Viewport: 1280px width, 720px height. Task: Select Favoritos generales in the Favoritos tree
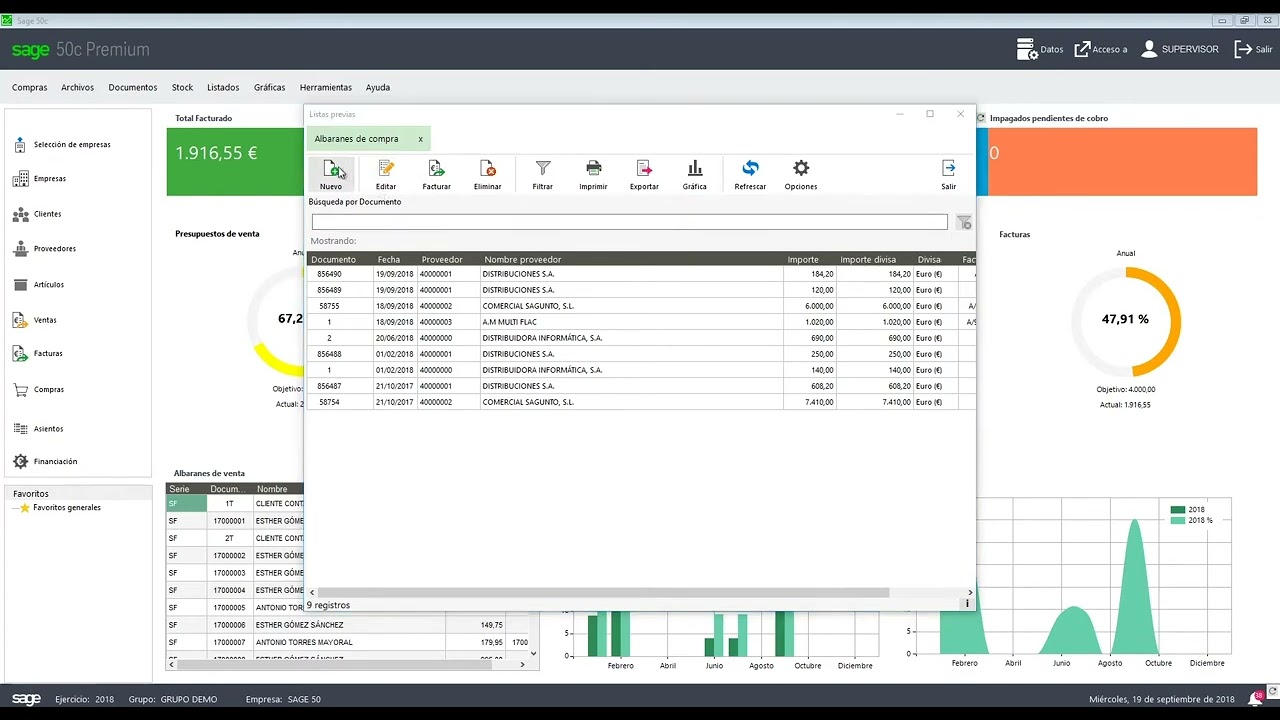[67, 508]
